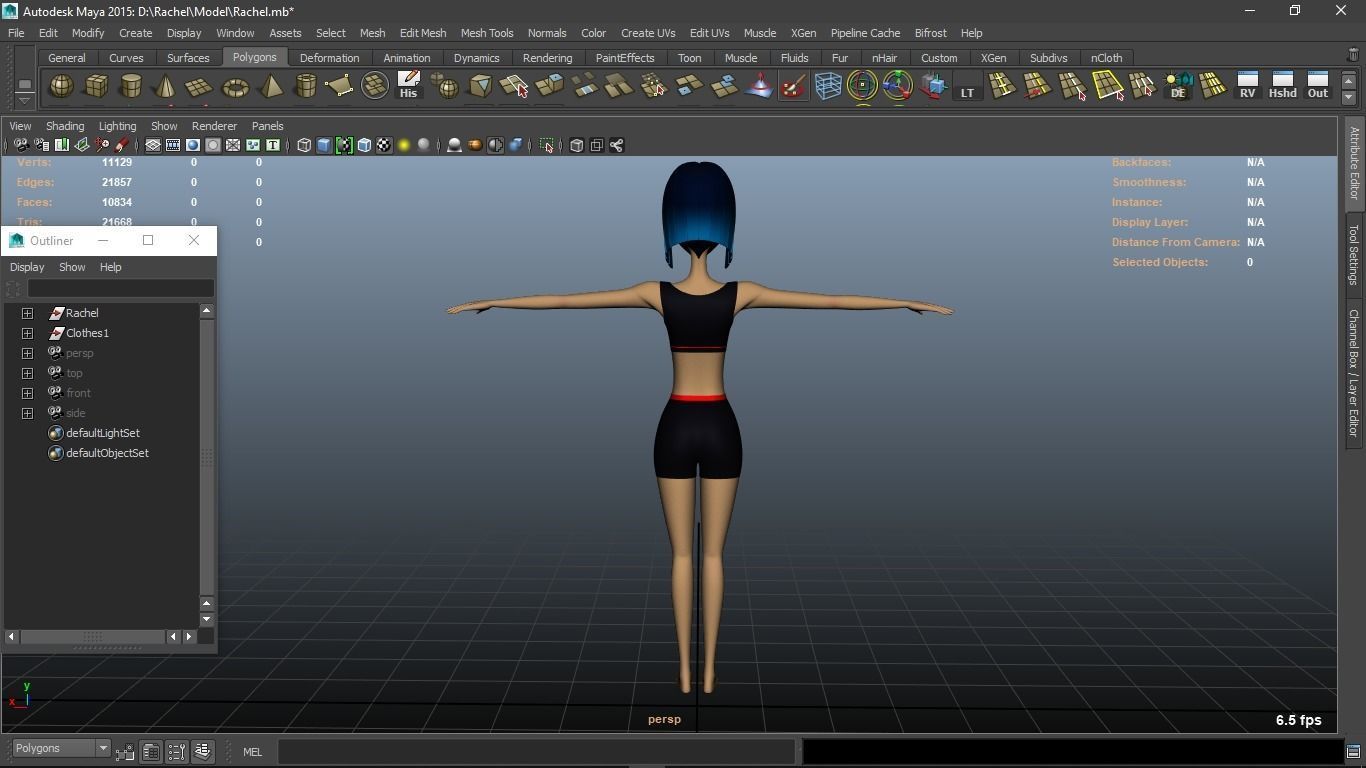Toggle the Textured display checker icon
Viewport: 1366px width, 768px height.
click(x=384, y=145)
